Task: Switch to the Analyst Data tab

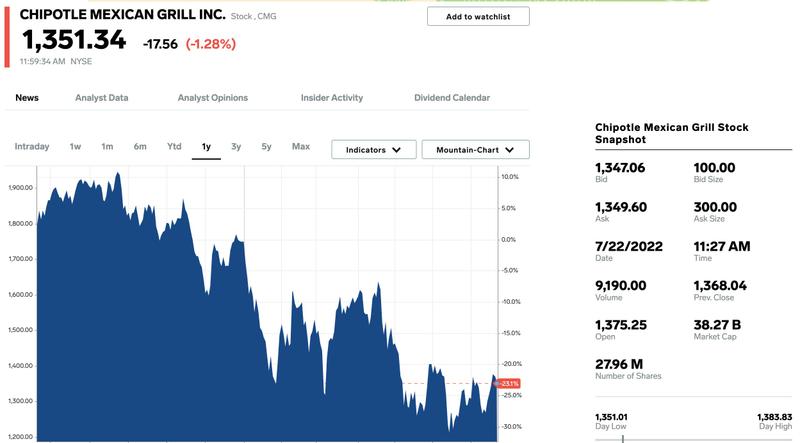Action: click(102, 97)
